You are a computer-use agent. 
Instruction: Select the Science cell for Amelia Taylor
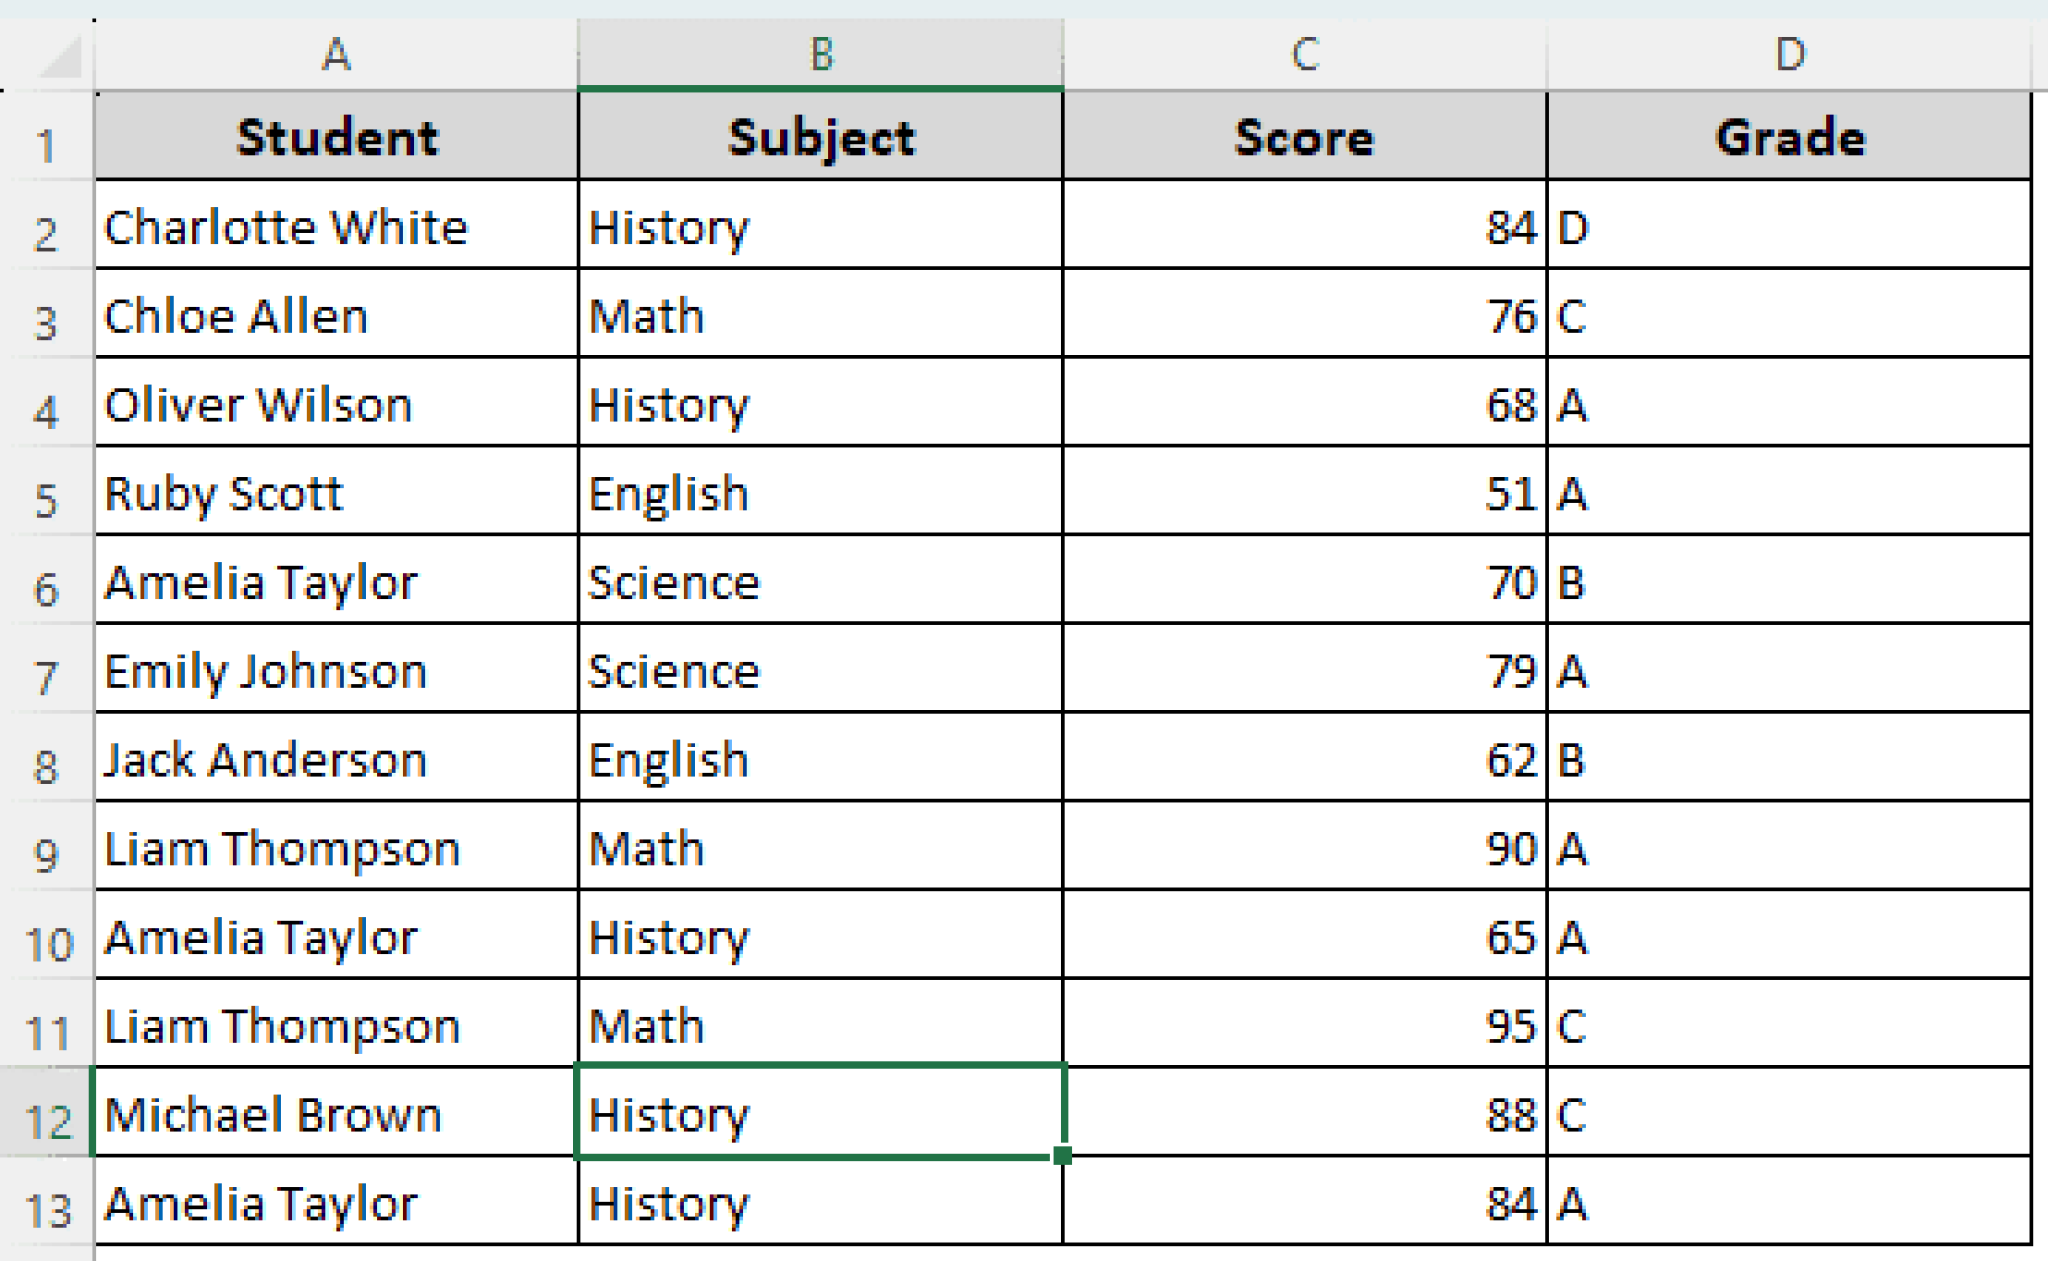click(820, 581)
